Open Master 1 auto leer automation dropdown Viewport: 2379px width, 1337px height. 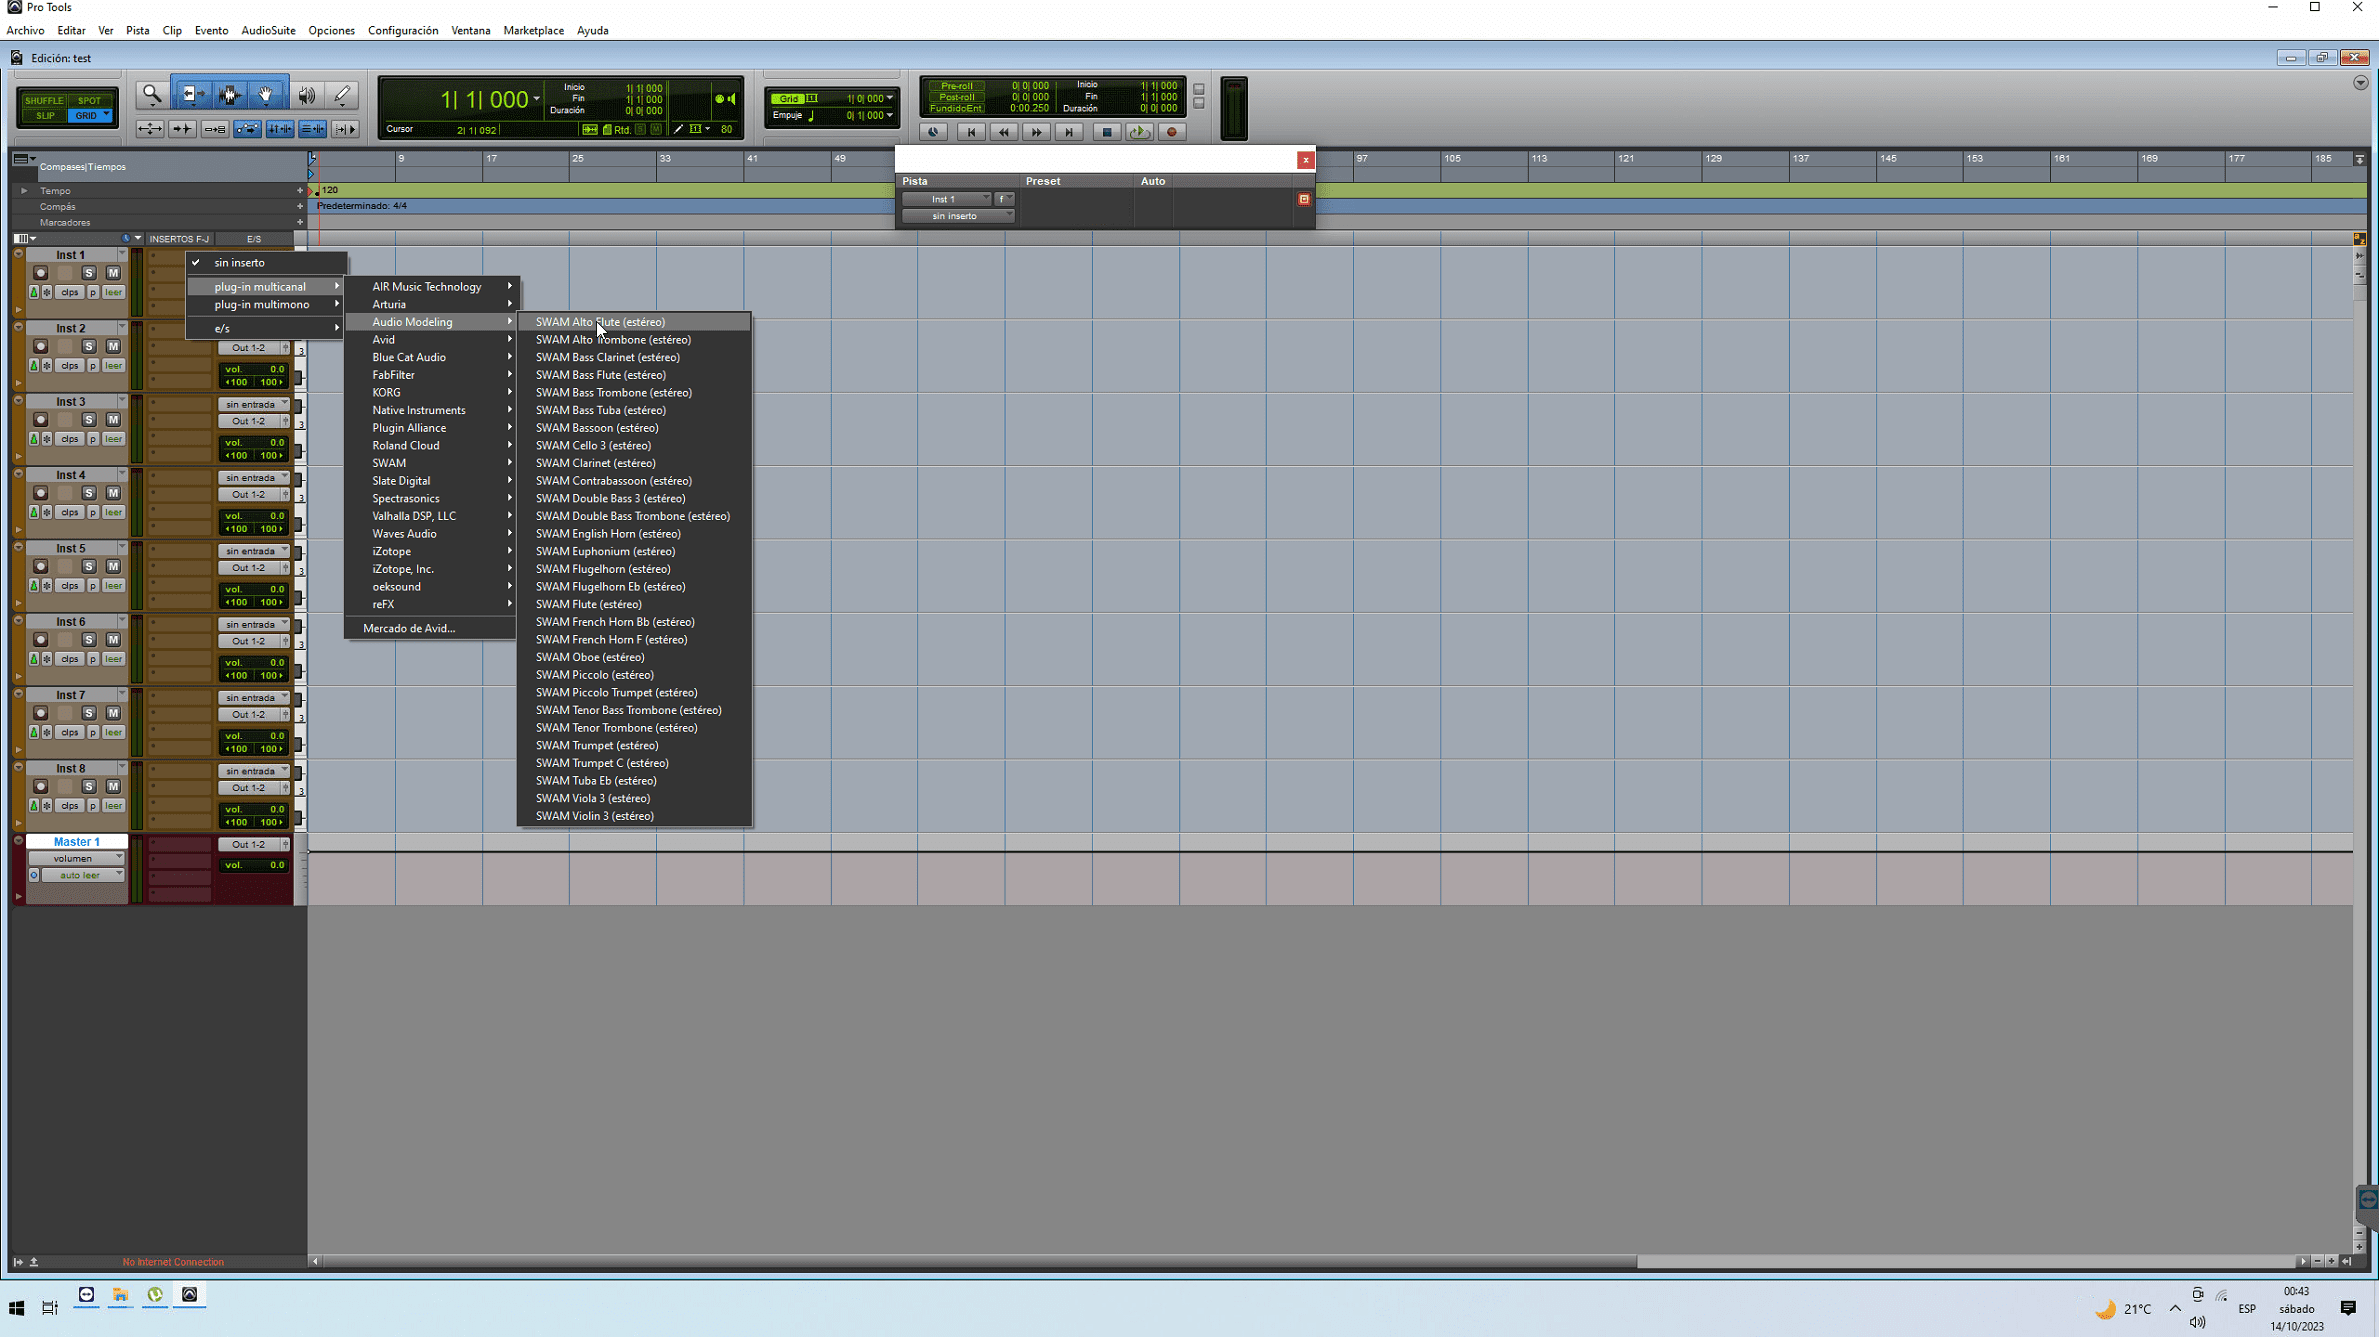click(81, 875)
